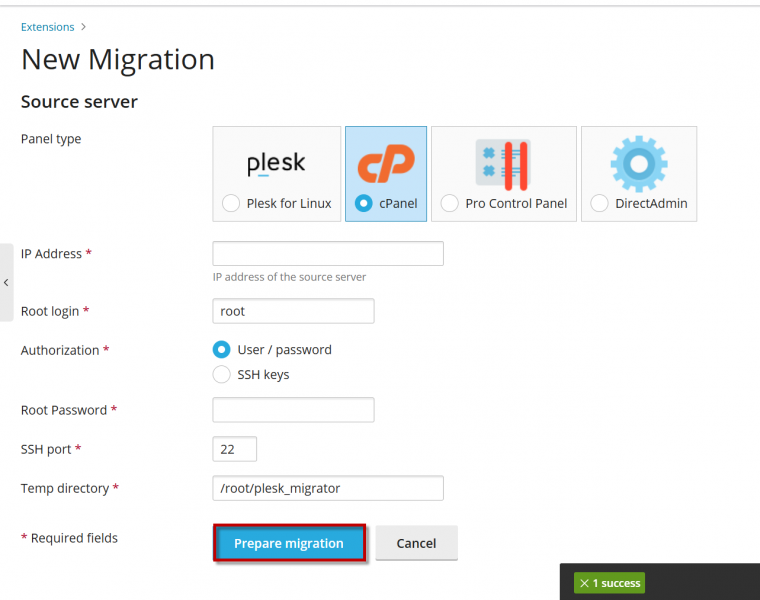Click the Prepare migration button

coord(289,543)
